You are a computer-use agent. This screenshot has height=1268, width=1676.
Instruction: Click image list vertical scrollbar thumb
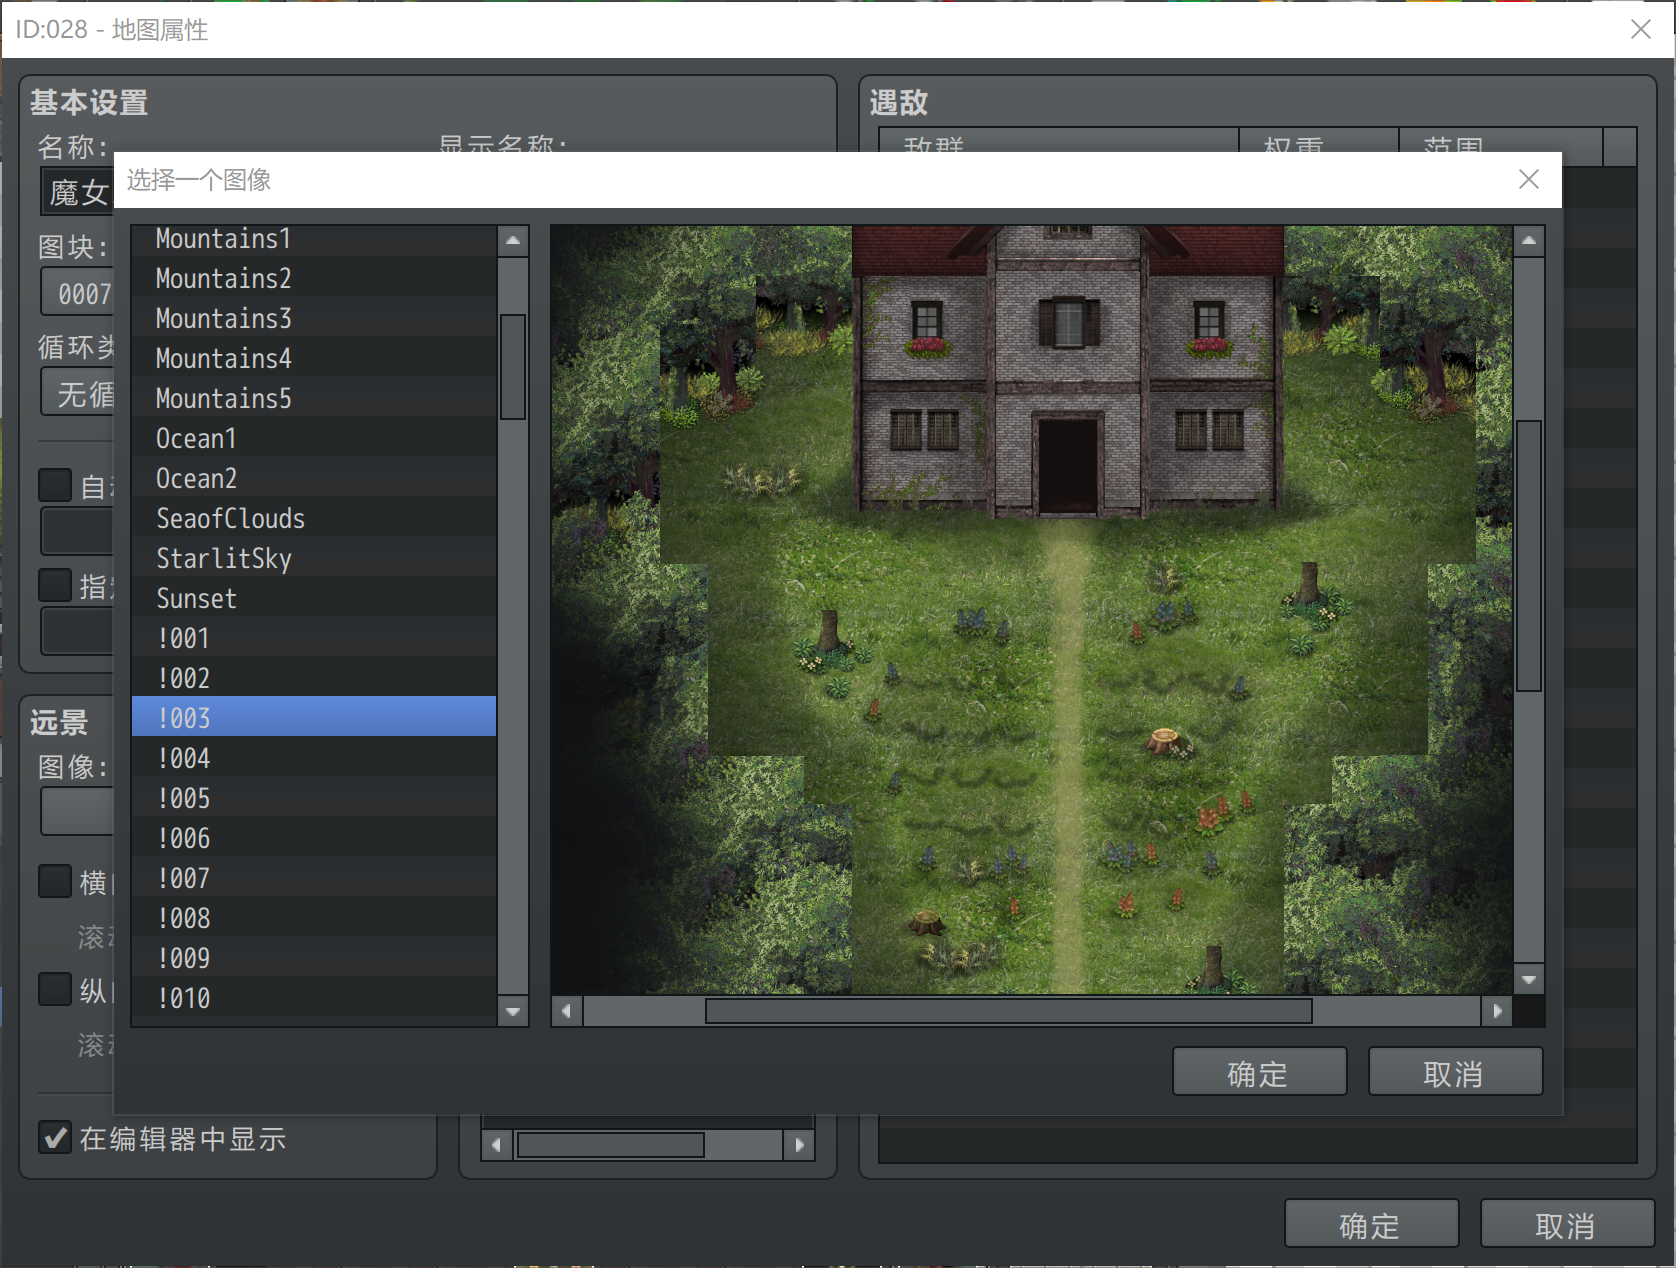pyautogui.click(x=513, y=367)
